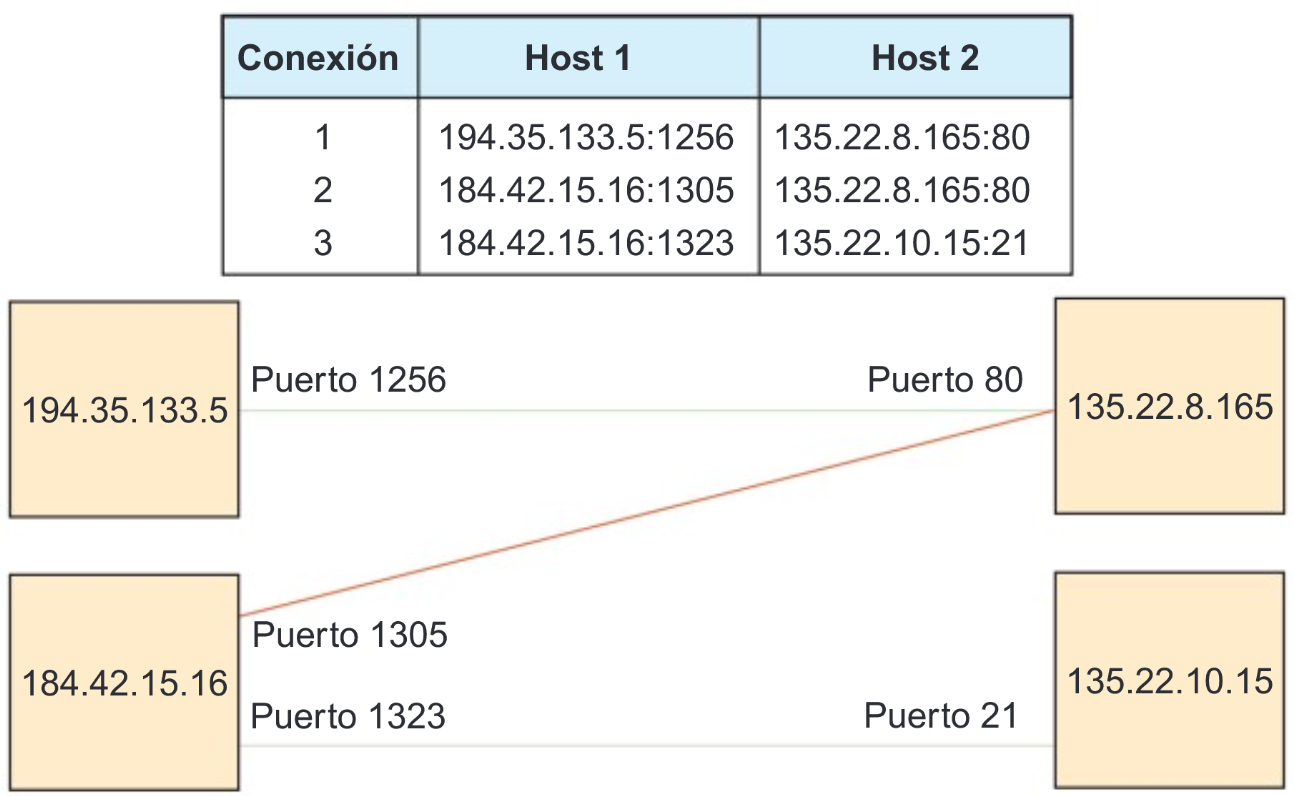
Task: Click the Puerto 1256 label
Action: tap(348, 380)
